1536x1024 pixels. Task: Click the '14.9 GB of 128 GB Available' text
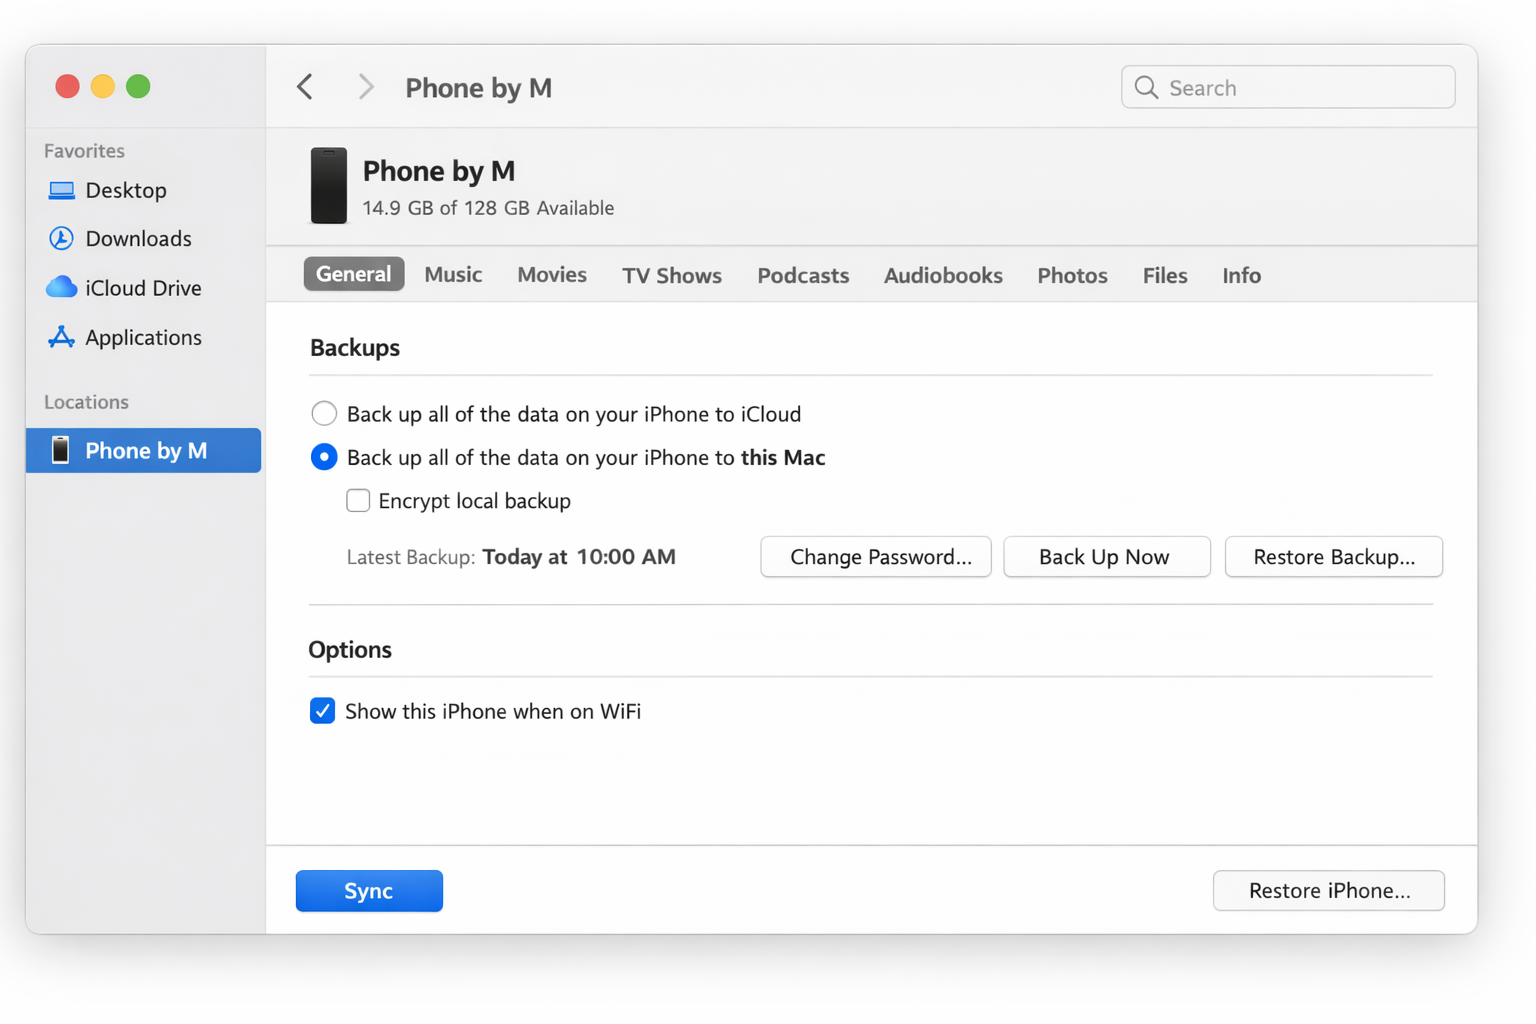pos(488,208)
